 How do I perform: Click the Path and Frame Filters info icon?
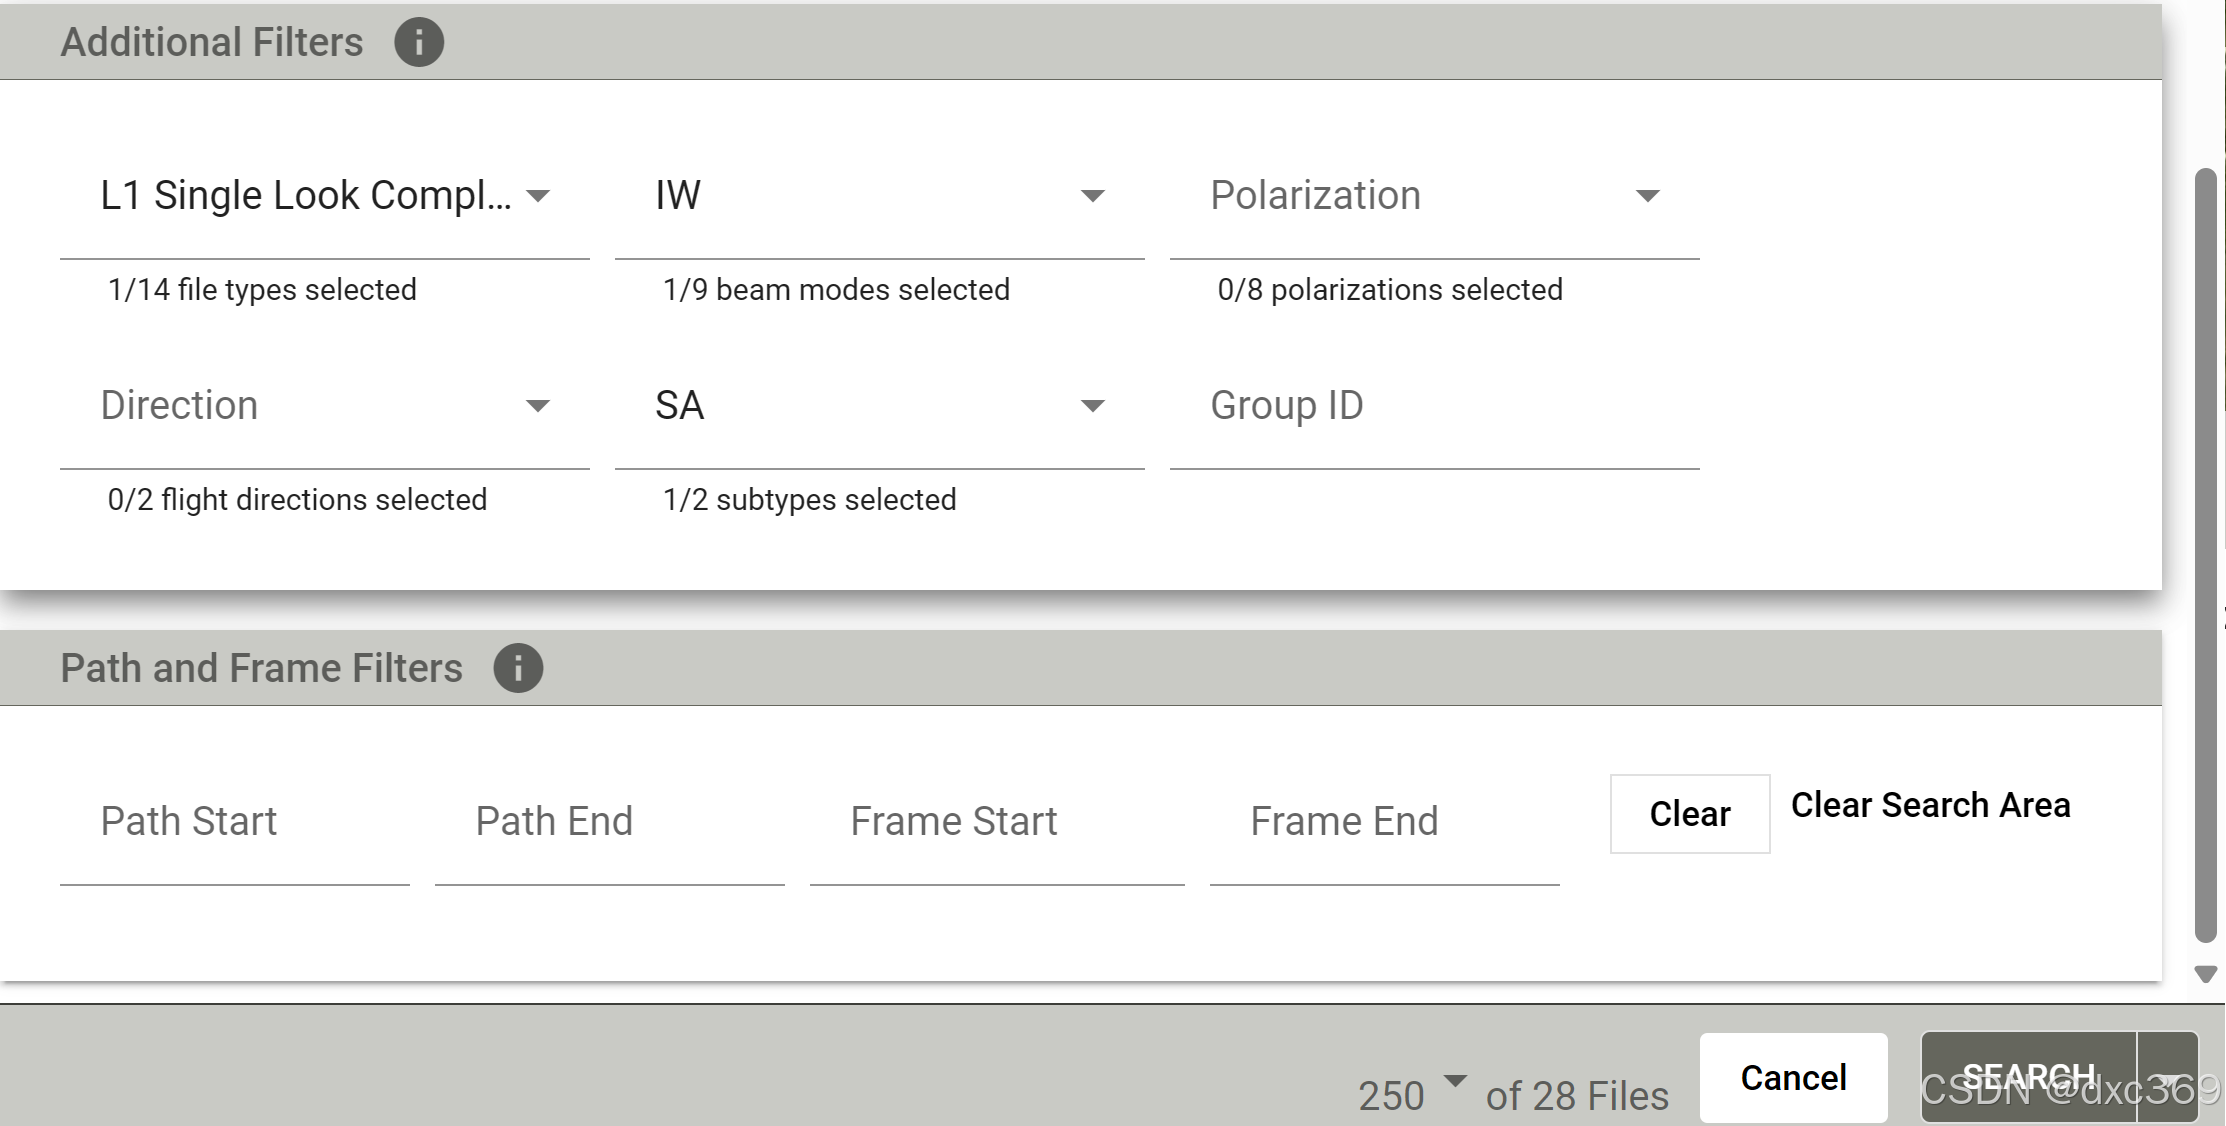[519, 667]
